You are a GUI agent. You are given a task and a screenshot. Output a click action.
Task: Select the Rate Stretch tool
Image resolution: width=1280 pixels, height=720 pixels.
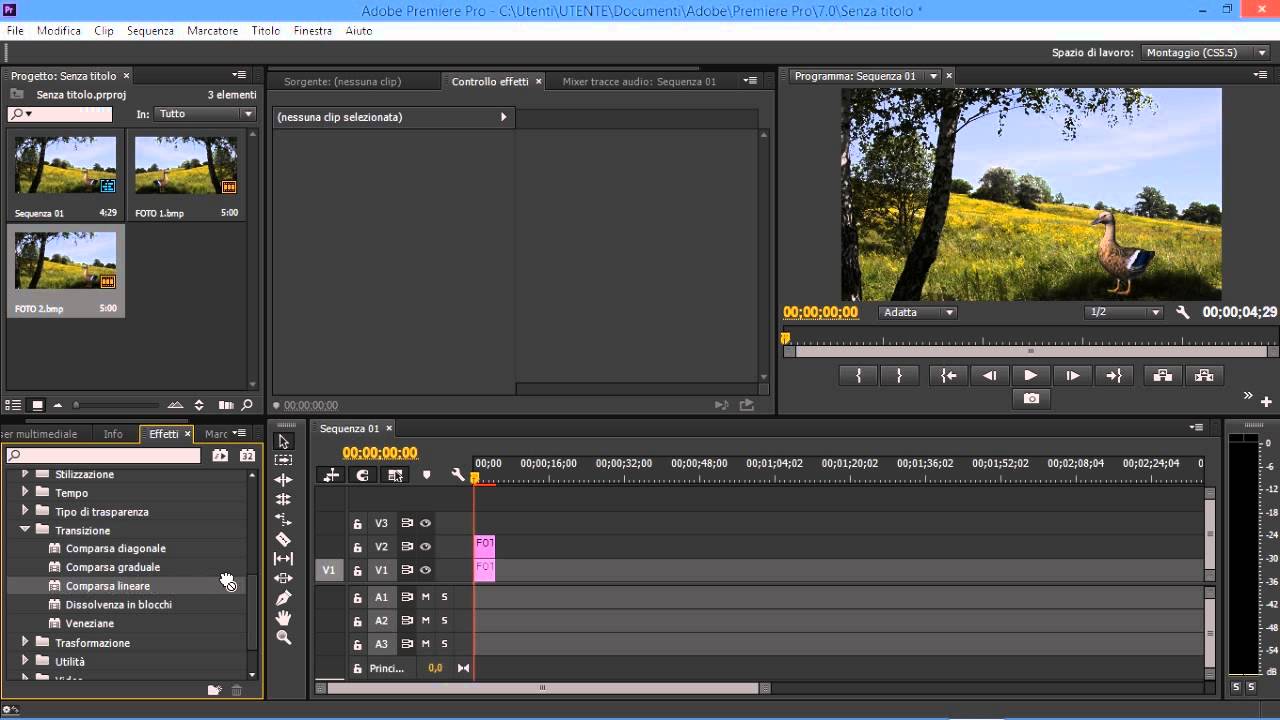(284, 519)
